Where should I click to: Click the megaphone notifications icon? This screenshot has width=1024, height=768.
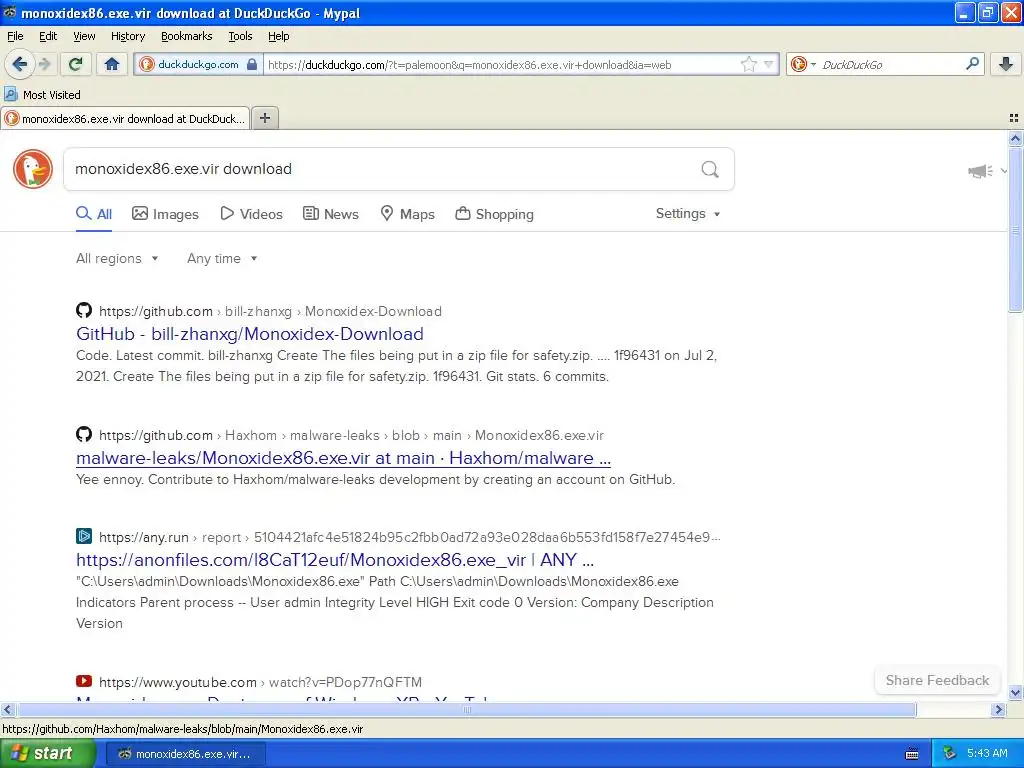[x=980, y=171]
